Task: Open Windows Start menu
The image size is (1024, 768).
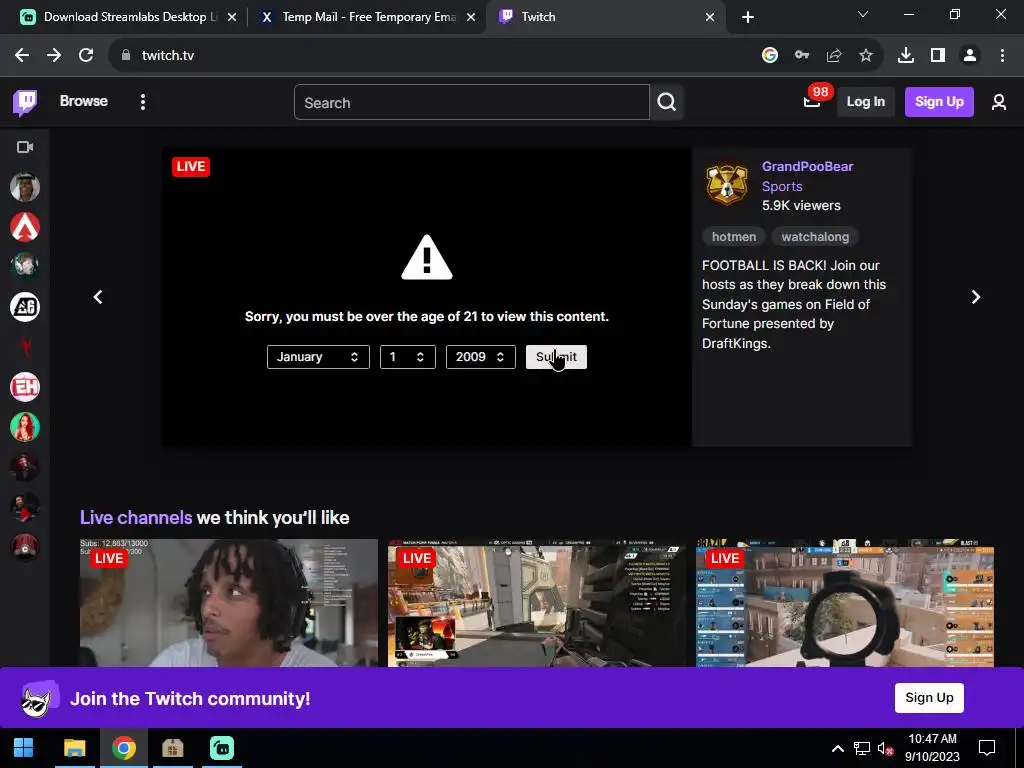Action: point(24,748)
